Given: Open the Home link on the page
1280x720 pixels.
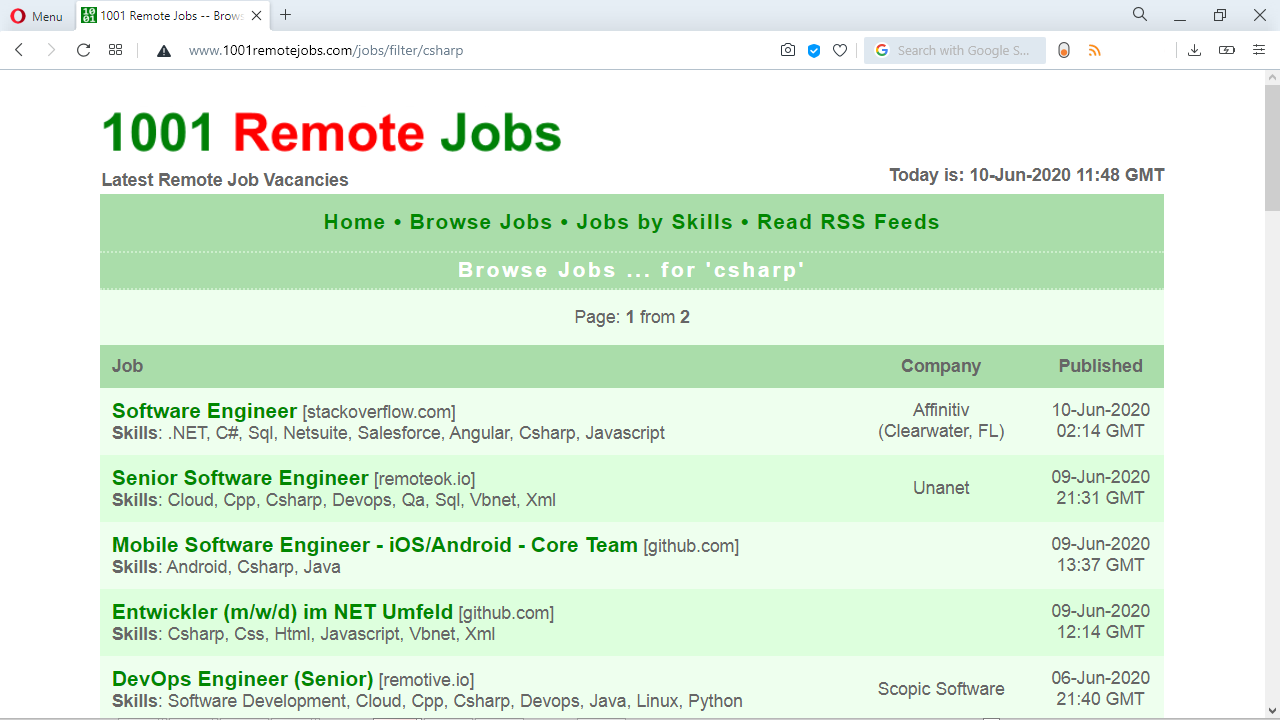Looking at the screenshot, I should [354, 222].
